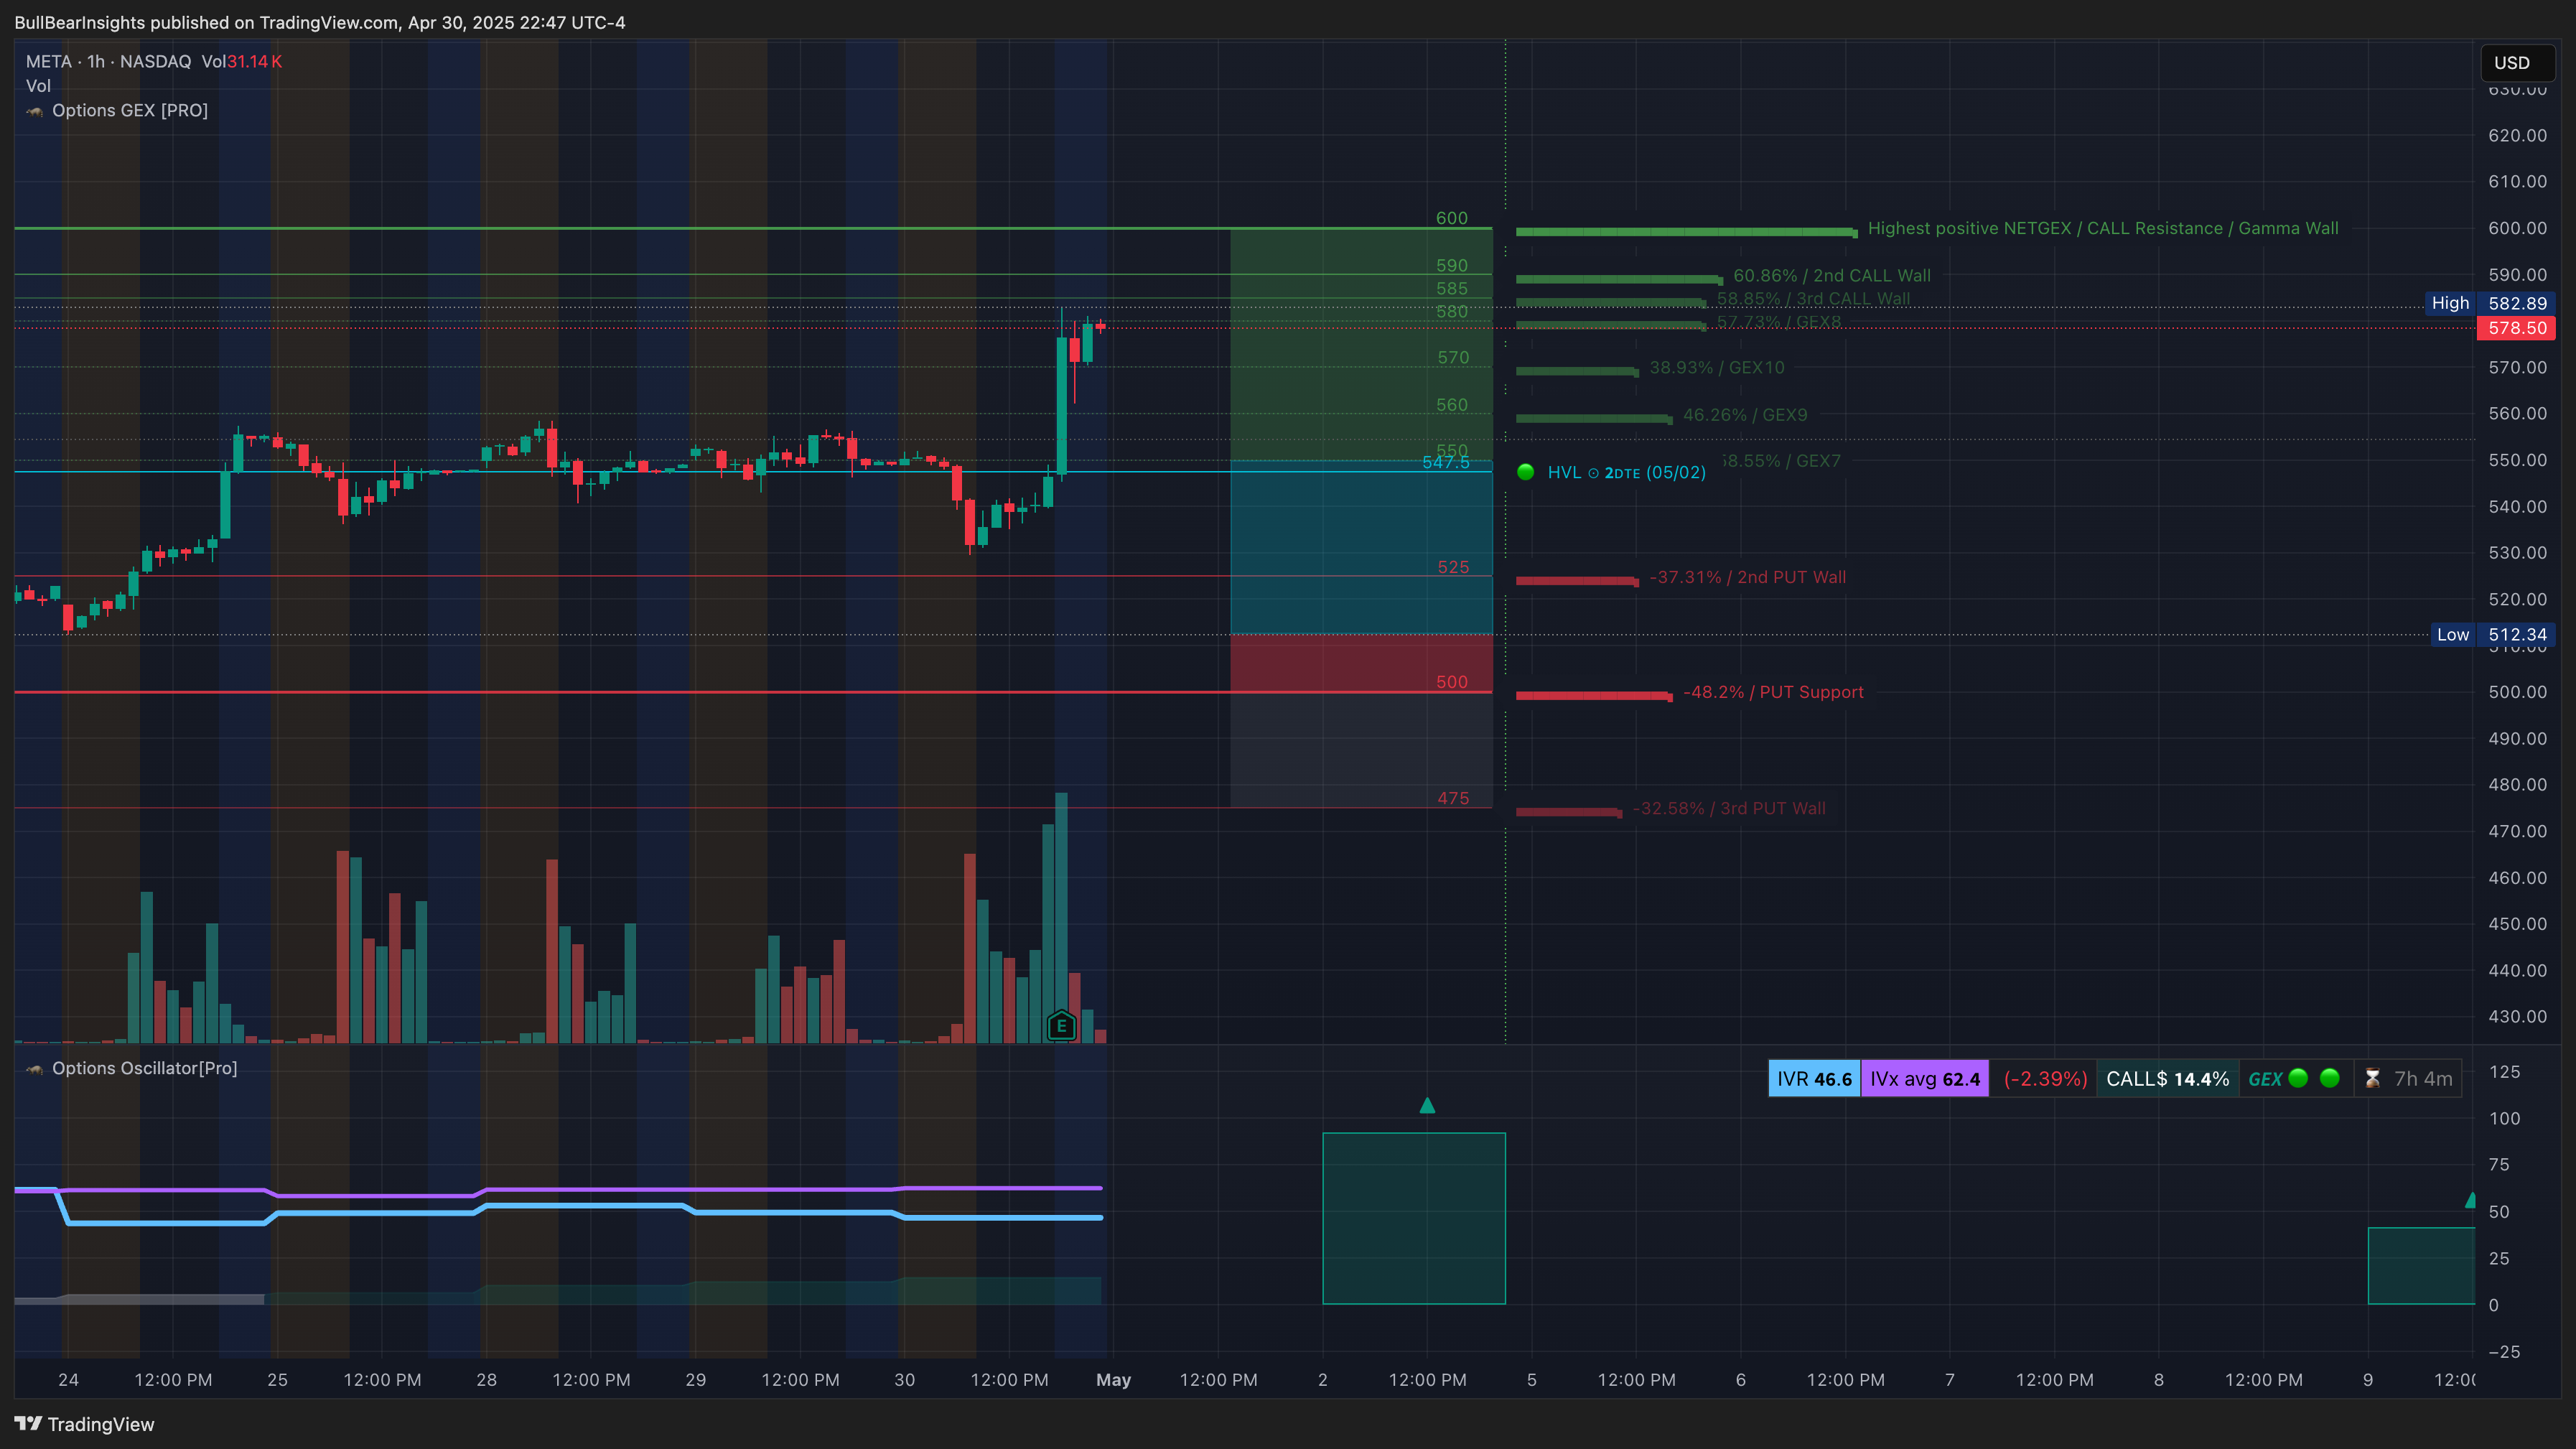Click the italic GEX label in the status bar
The height and width of the screenshot is (1449, 2576).
tap(2265, 1079)
